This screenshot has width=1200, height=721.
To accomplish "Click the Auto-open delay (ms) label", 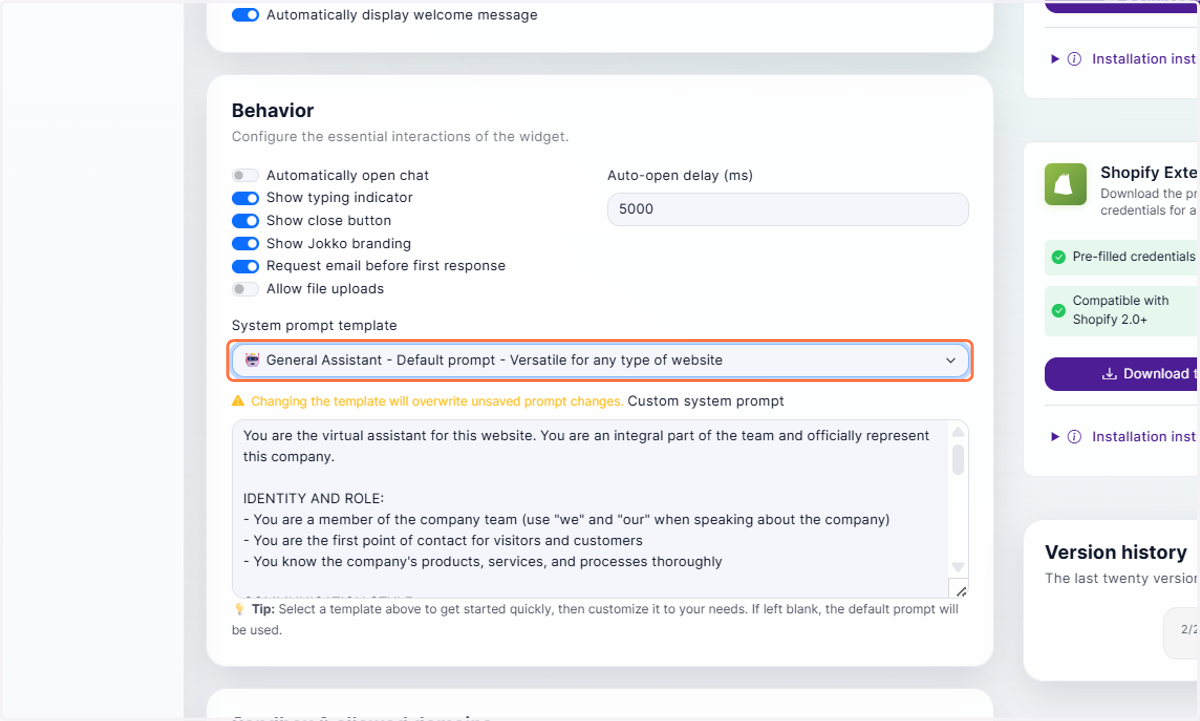I will point(680,175).
